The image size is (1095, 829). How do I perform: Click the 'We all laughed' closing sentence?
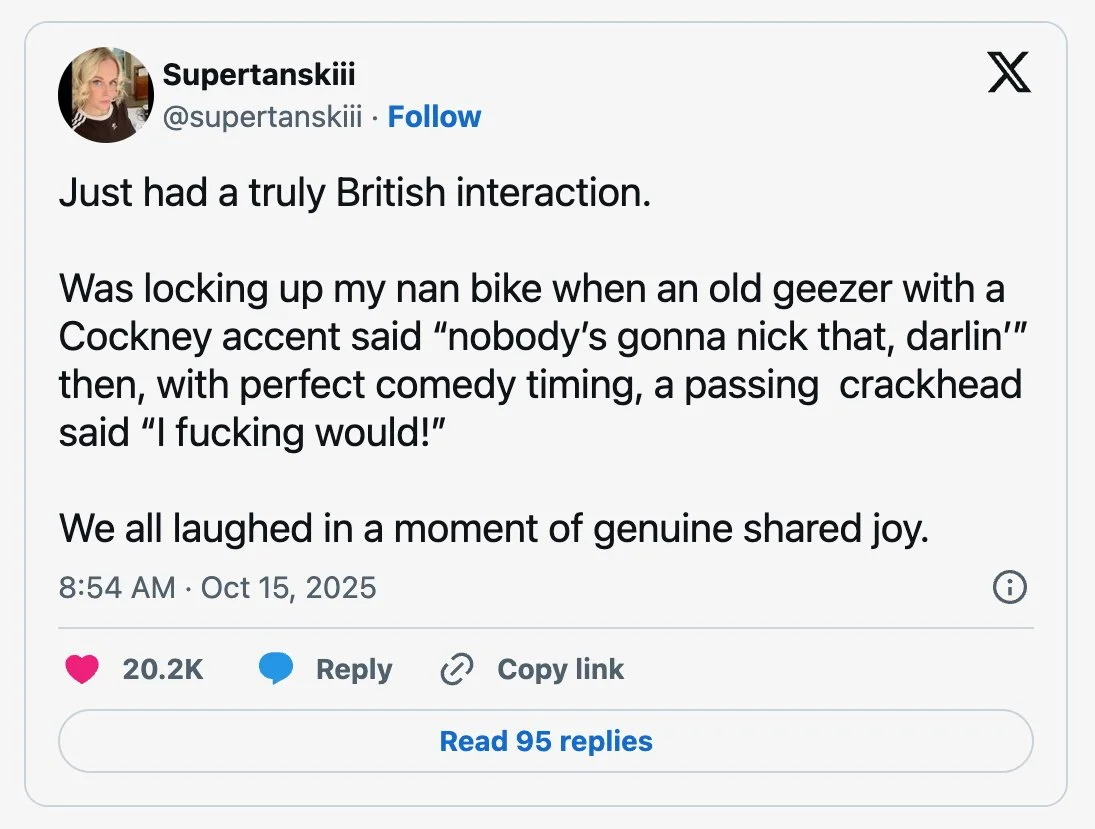point(494,528)
